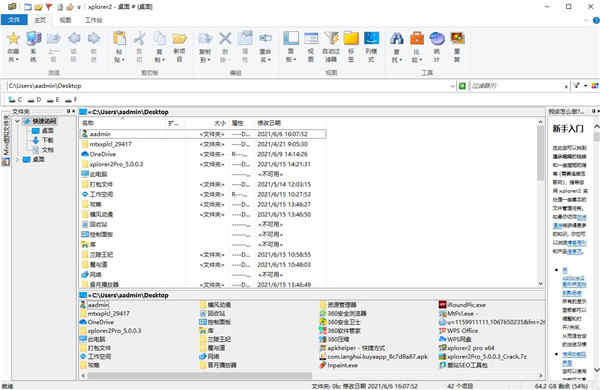Viewport: 600px width, 390px height.
Task: Select Inpaint.exe in the lower pane
Action: click(339, 365)
